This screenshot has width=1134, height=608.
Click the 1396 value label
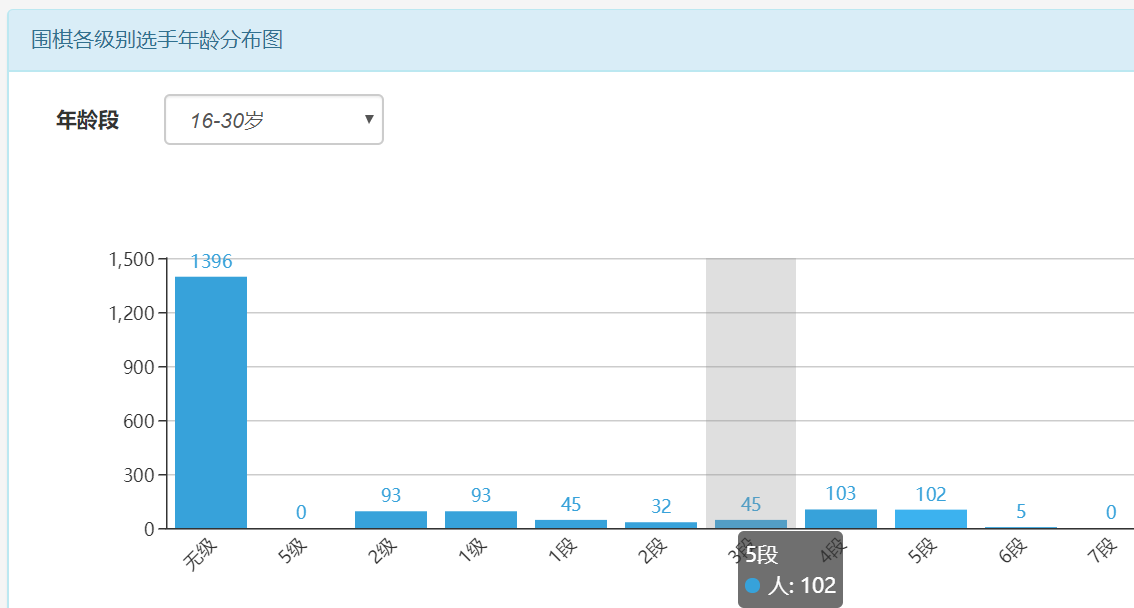211,262
